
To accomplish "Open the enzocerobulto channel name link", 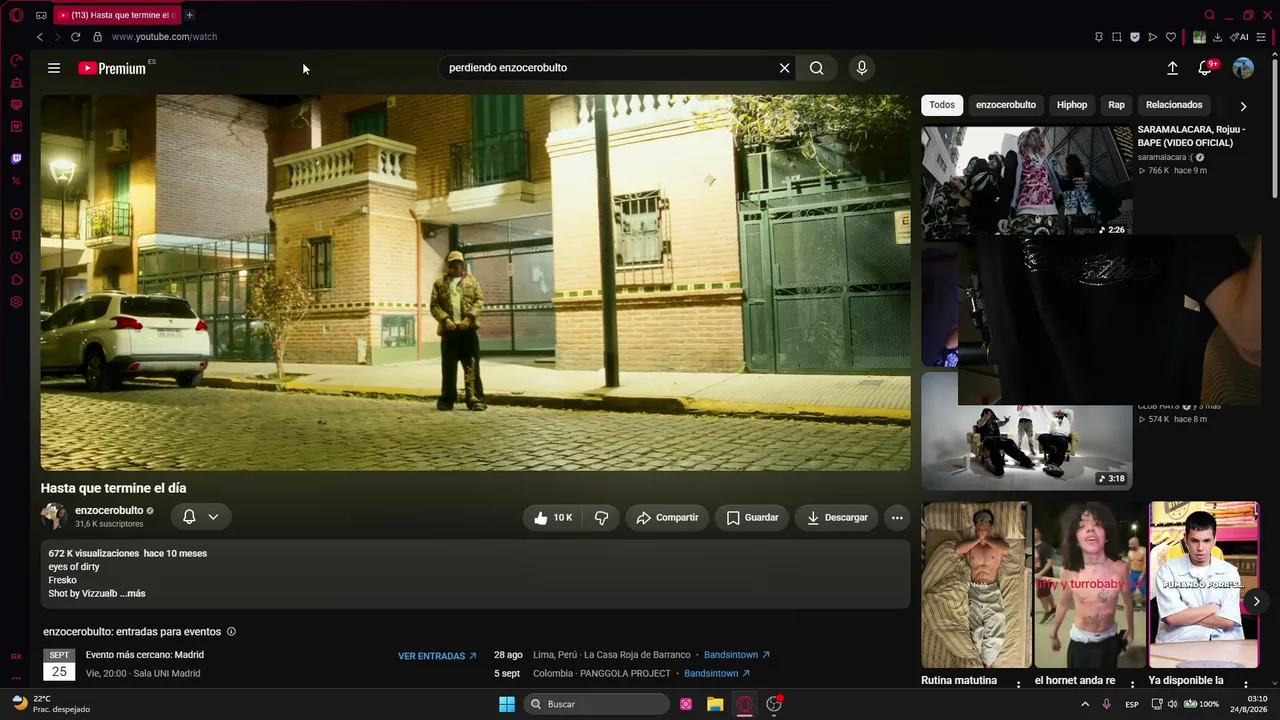I will pyautogui.click(x=109, y=511).
